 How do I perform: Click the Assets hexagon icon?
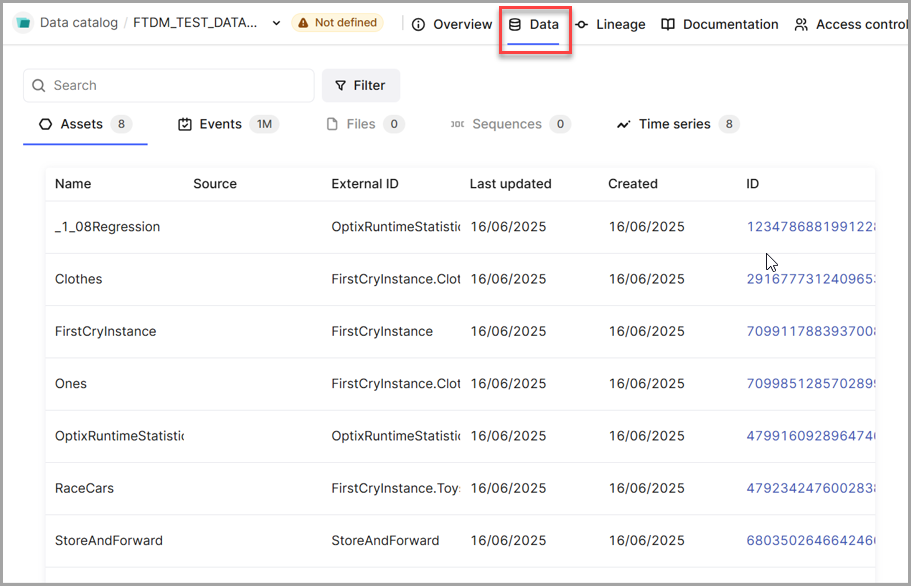(x=45, y=124)
